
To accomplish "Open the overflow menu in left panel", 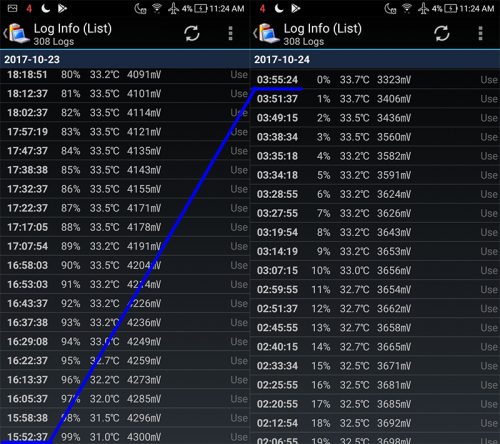I will [x=230, y=33].
